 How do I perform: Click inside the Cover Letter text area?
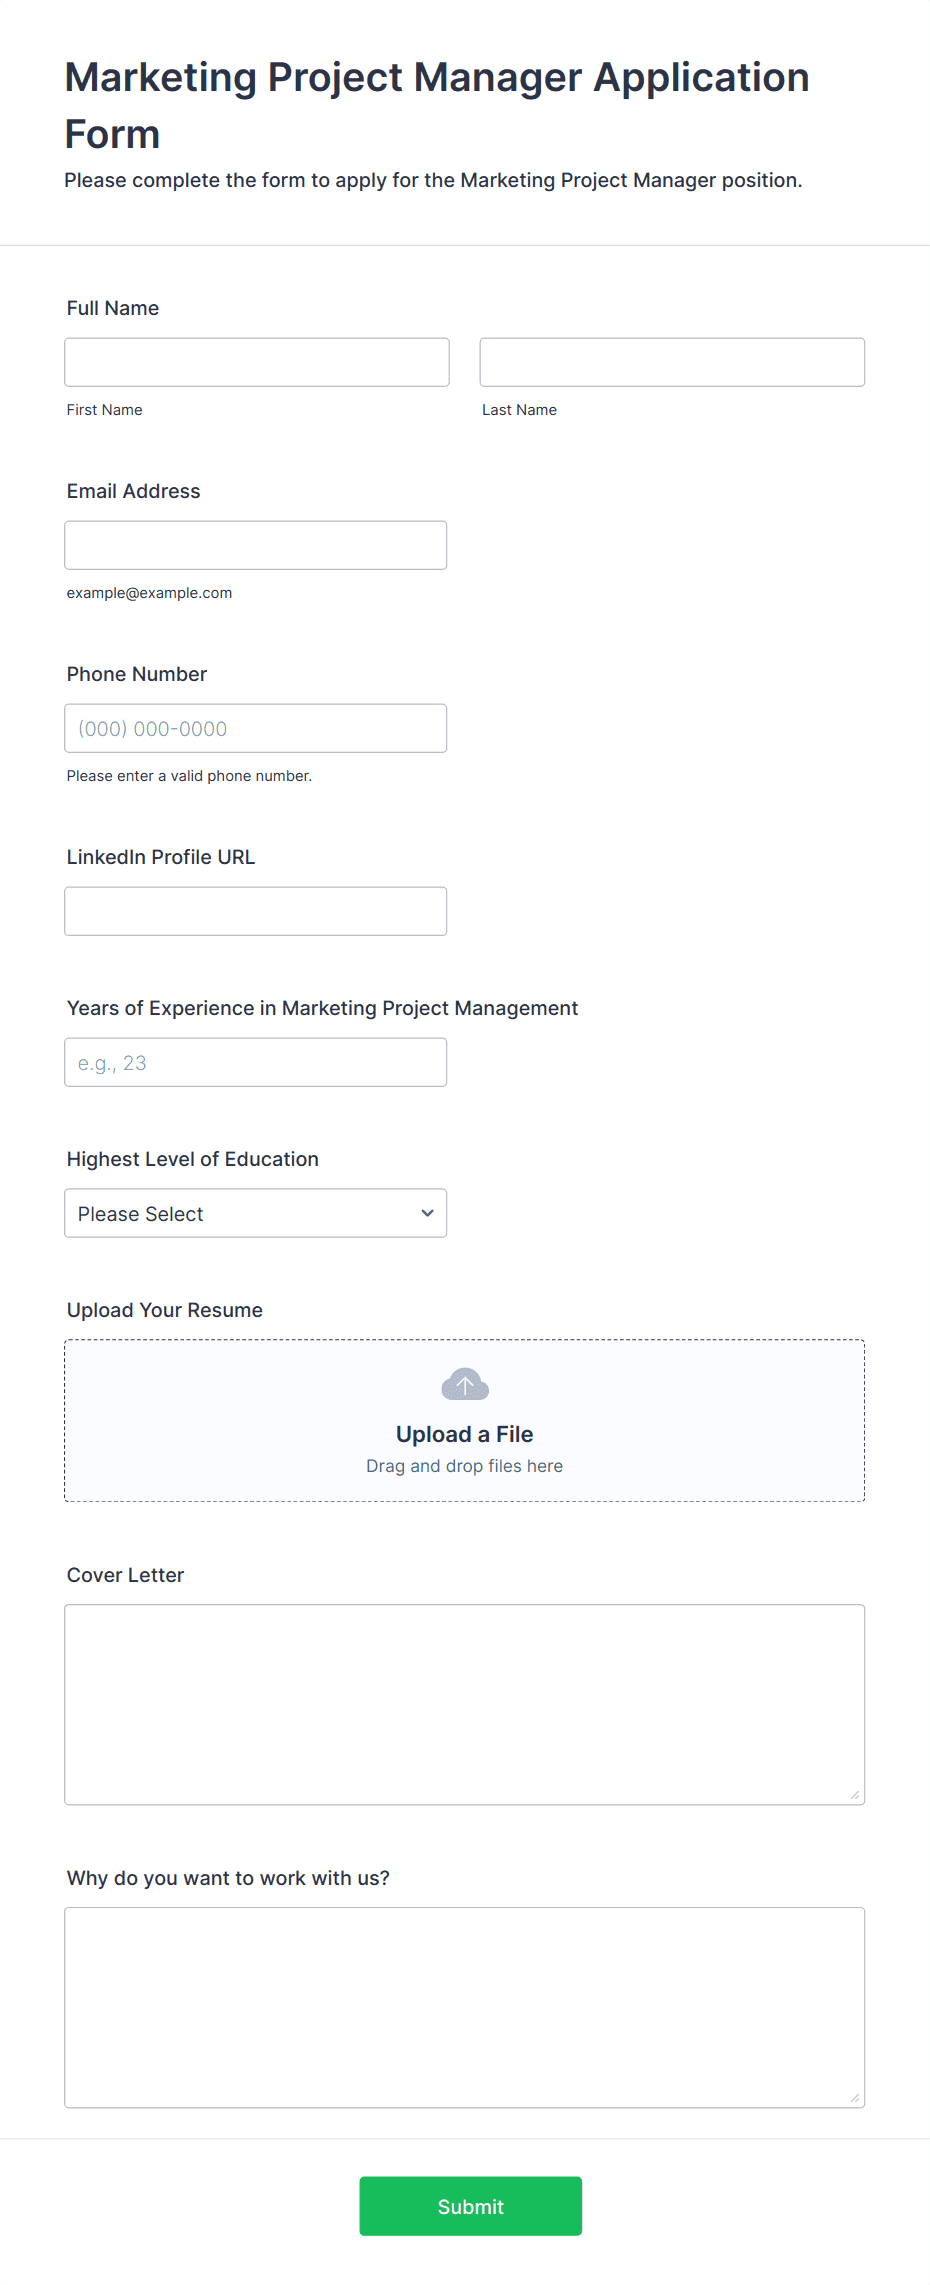tap(465, 1705)
